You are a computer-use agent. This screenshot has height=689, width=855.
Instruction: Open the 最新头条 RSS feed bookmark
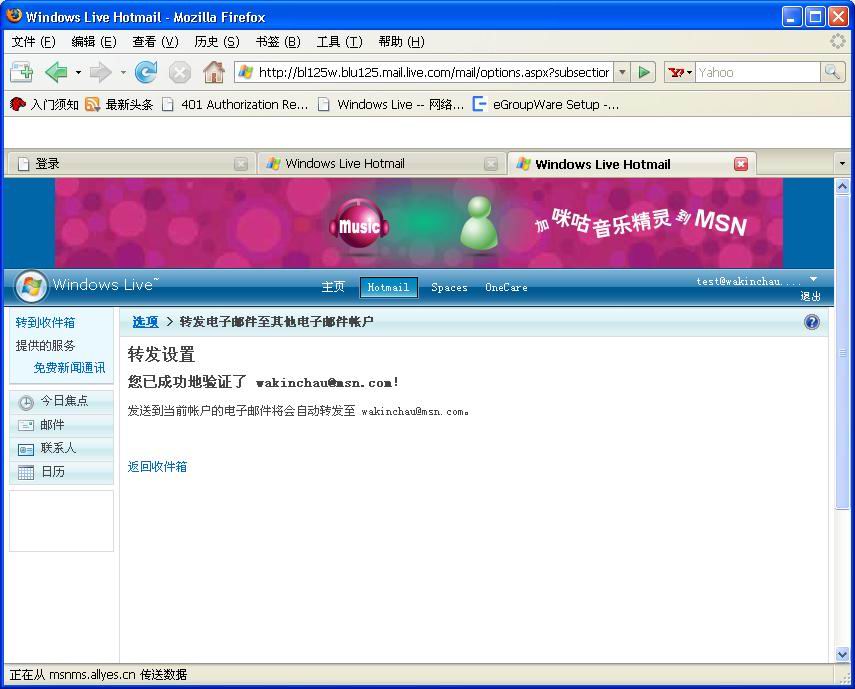(x=119, y=105)
